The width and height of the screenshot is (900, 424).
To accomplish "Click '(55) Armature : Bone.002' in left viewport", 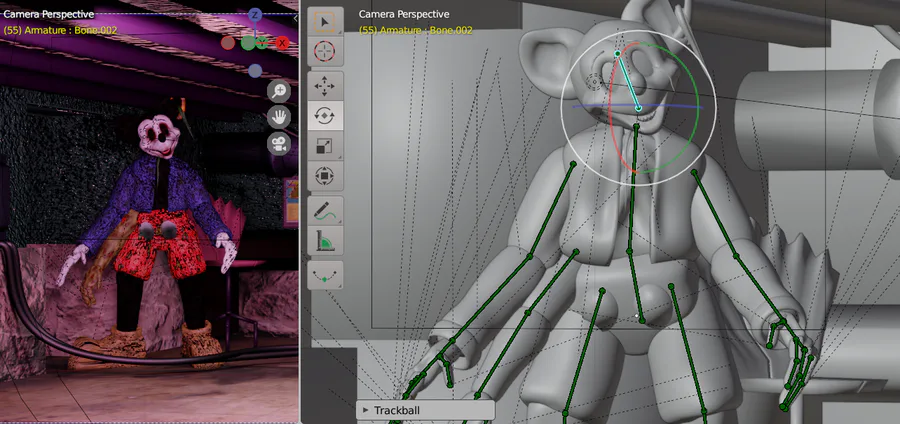I will point(60,30).
